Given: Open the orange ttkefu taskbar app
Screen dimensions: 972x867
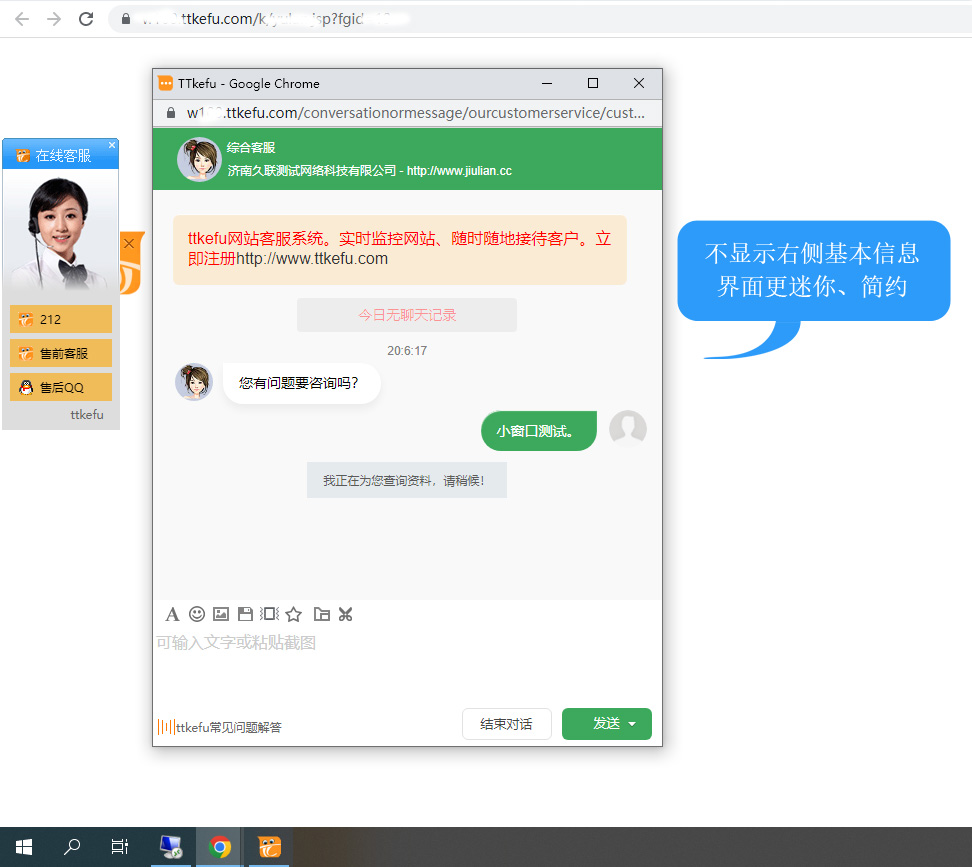Looking at the screenshot, I should 270,847.
